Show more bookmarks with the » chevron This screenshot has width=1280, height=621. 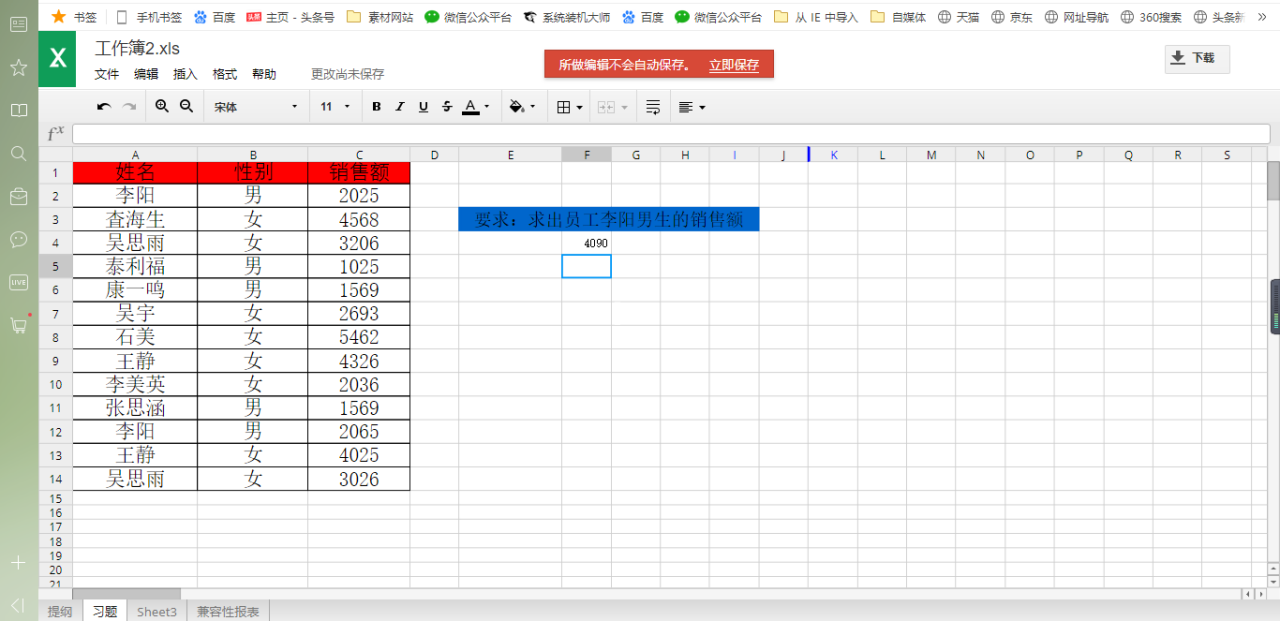point(1262,16)
